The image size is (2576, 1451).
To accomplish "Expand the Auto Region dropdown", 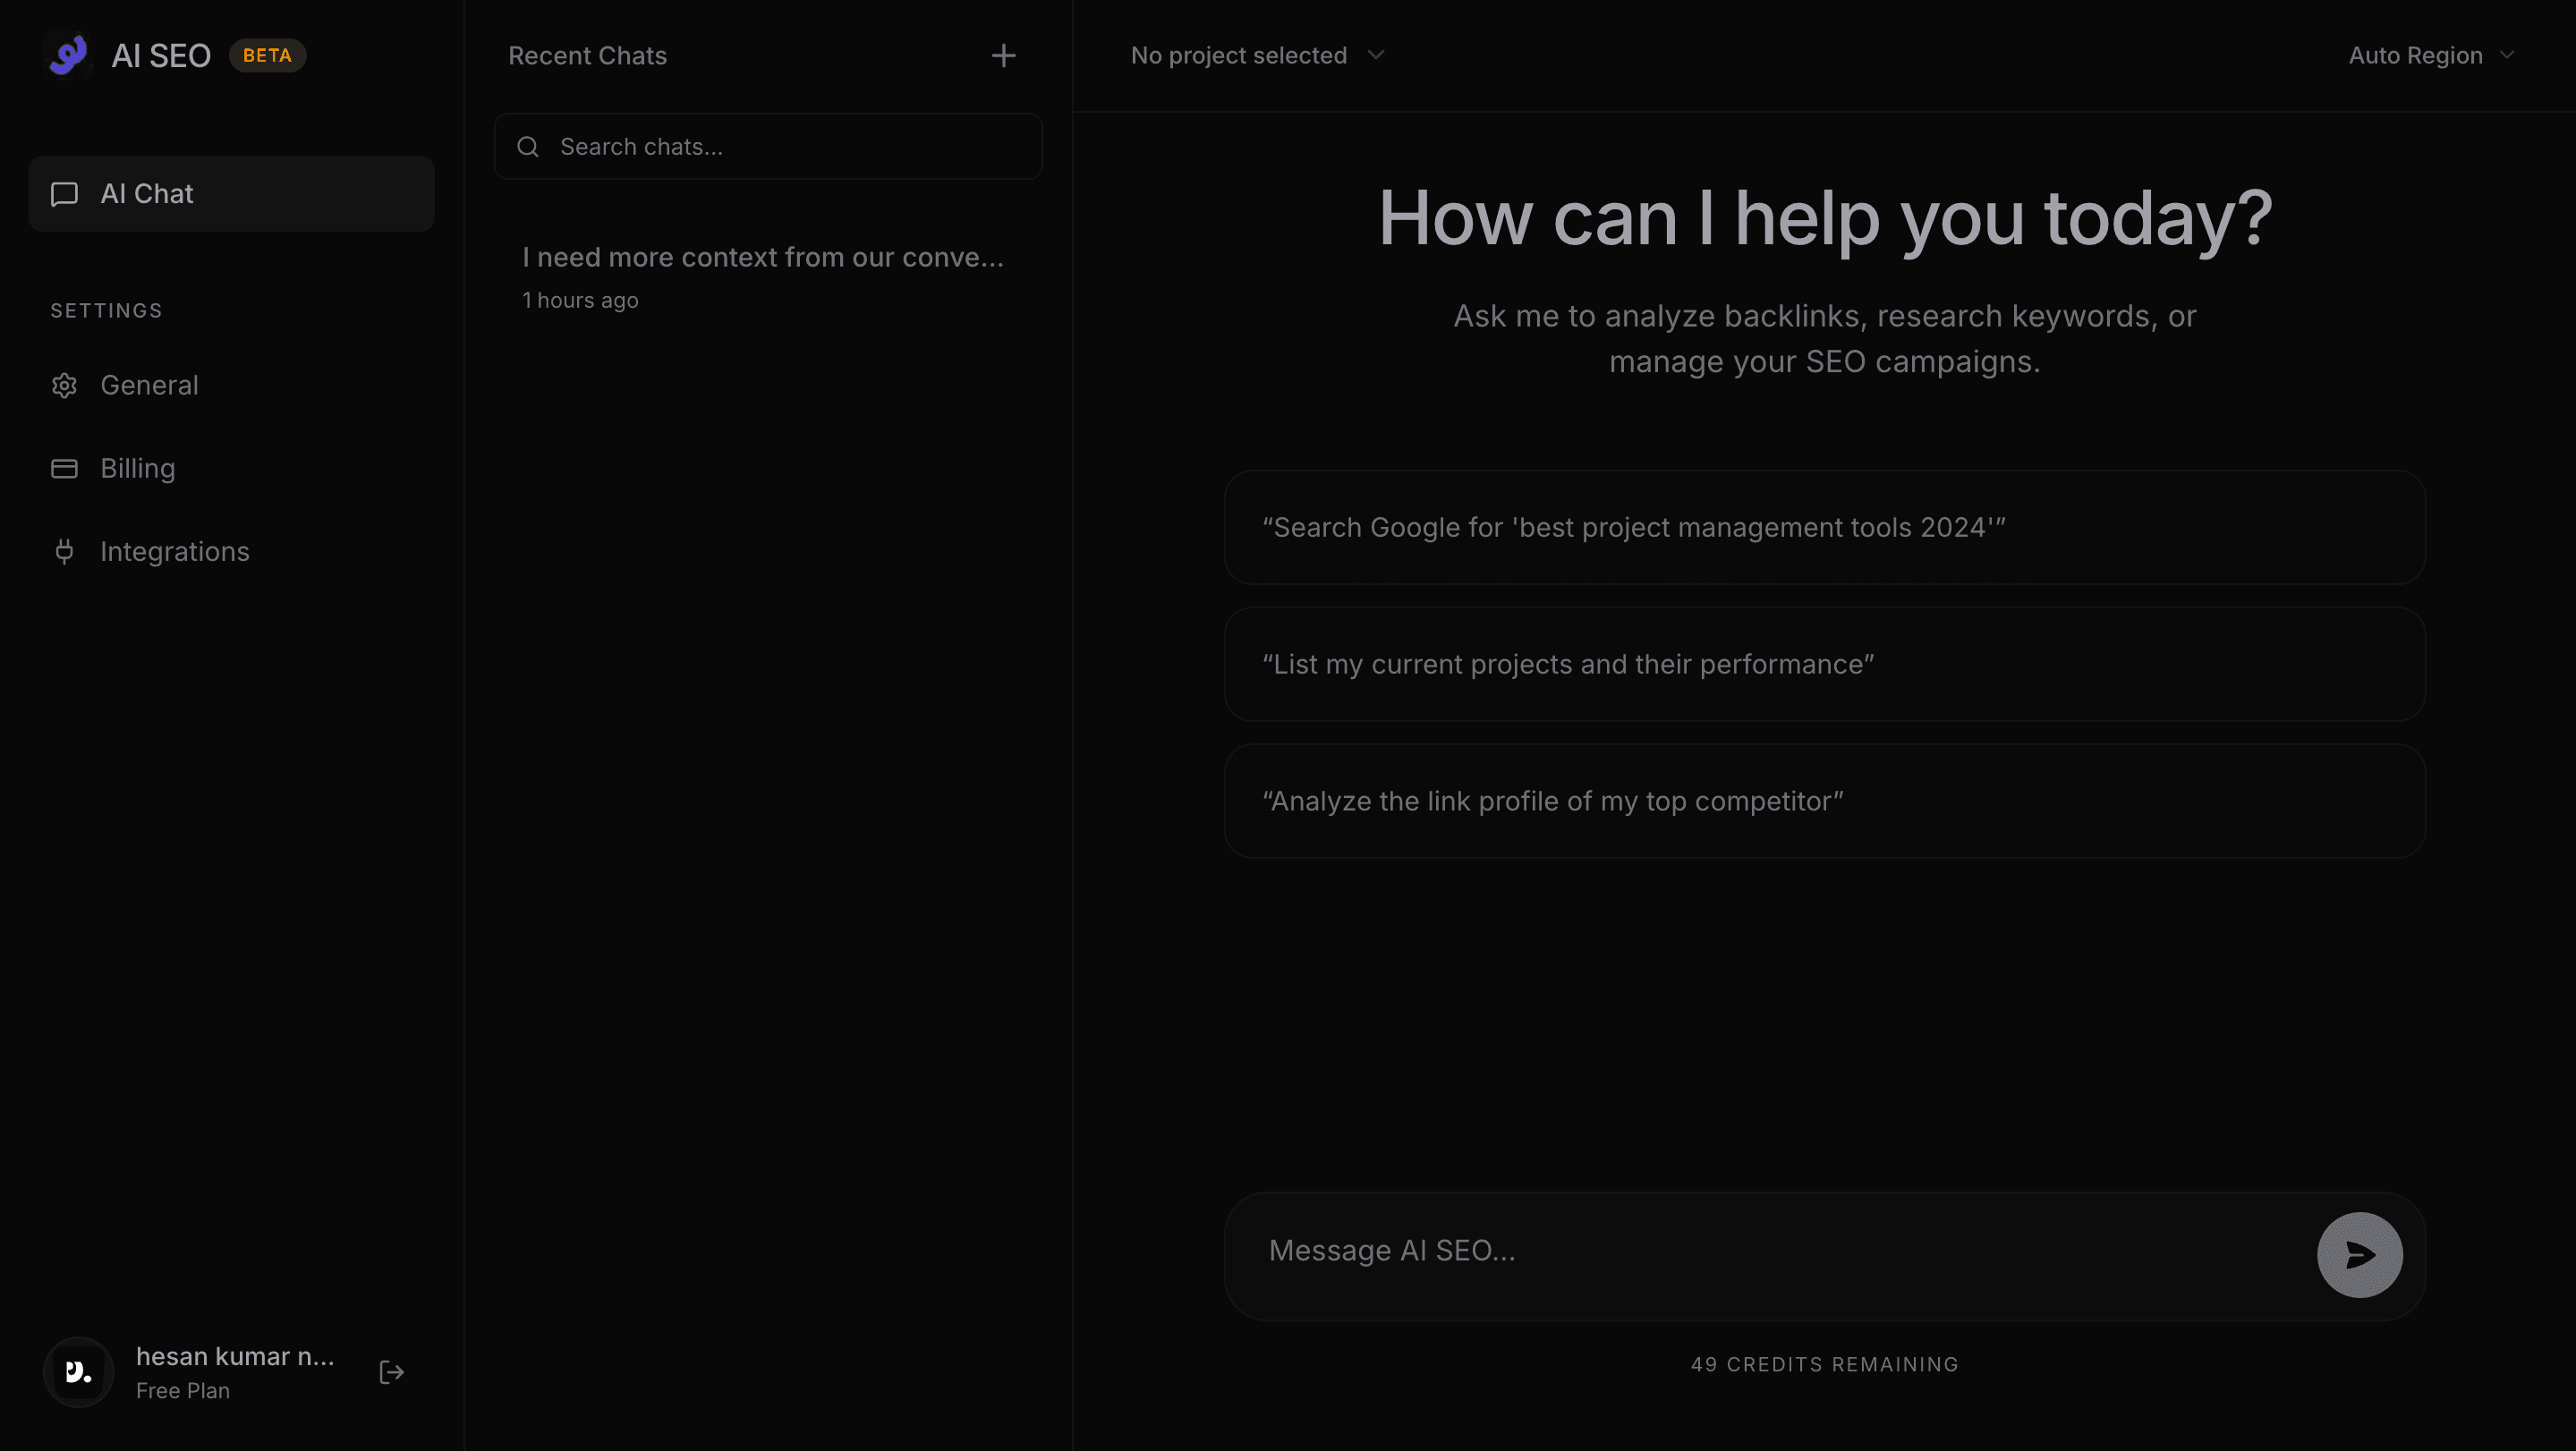I will coord(2430,55).
